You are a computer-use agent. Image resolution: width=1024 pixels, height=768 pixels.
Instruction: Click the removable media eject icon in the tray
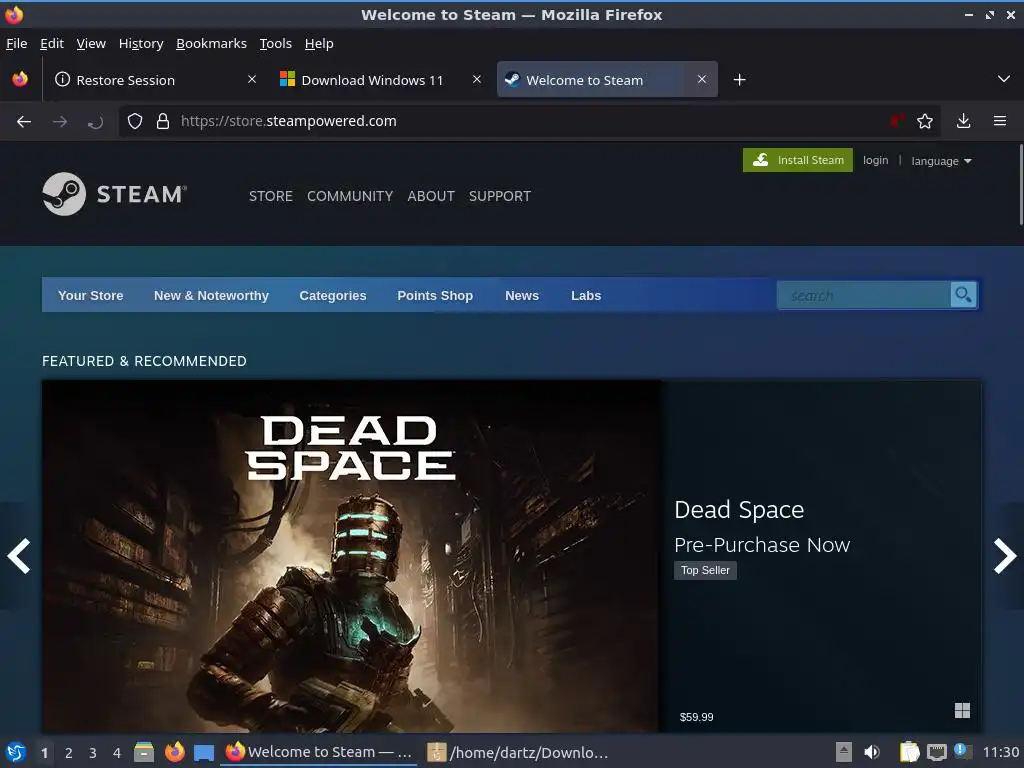pos(844,752)
